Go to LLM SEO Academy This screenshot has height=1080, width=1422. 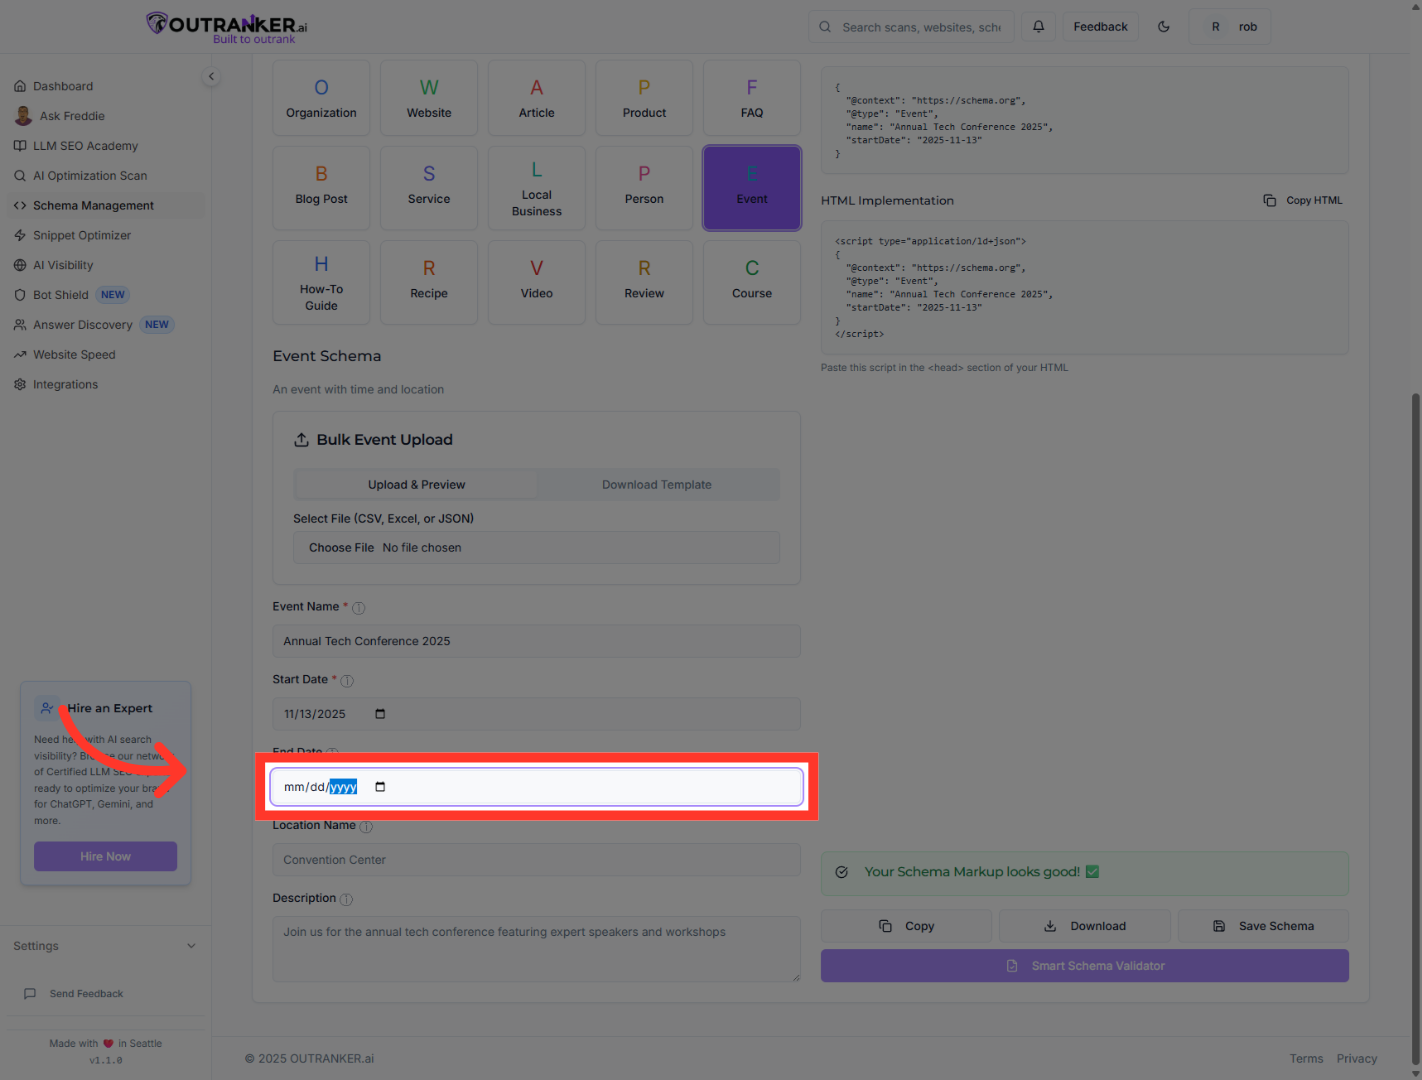point(85,146)
